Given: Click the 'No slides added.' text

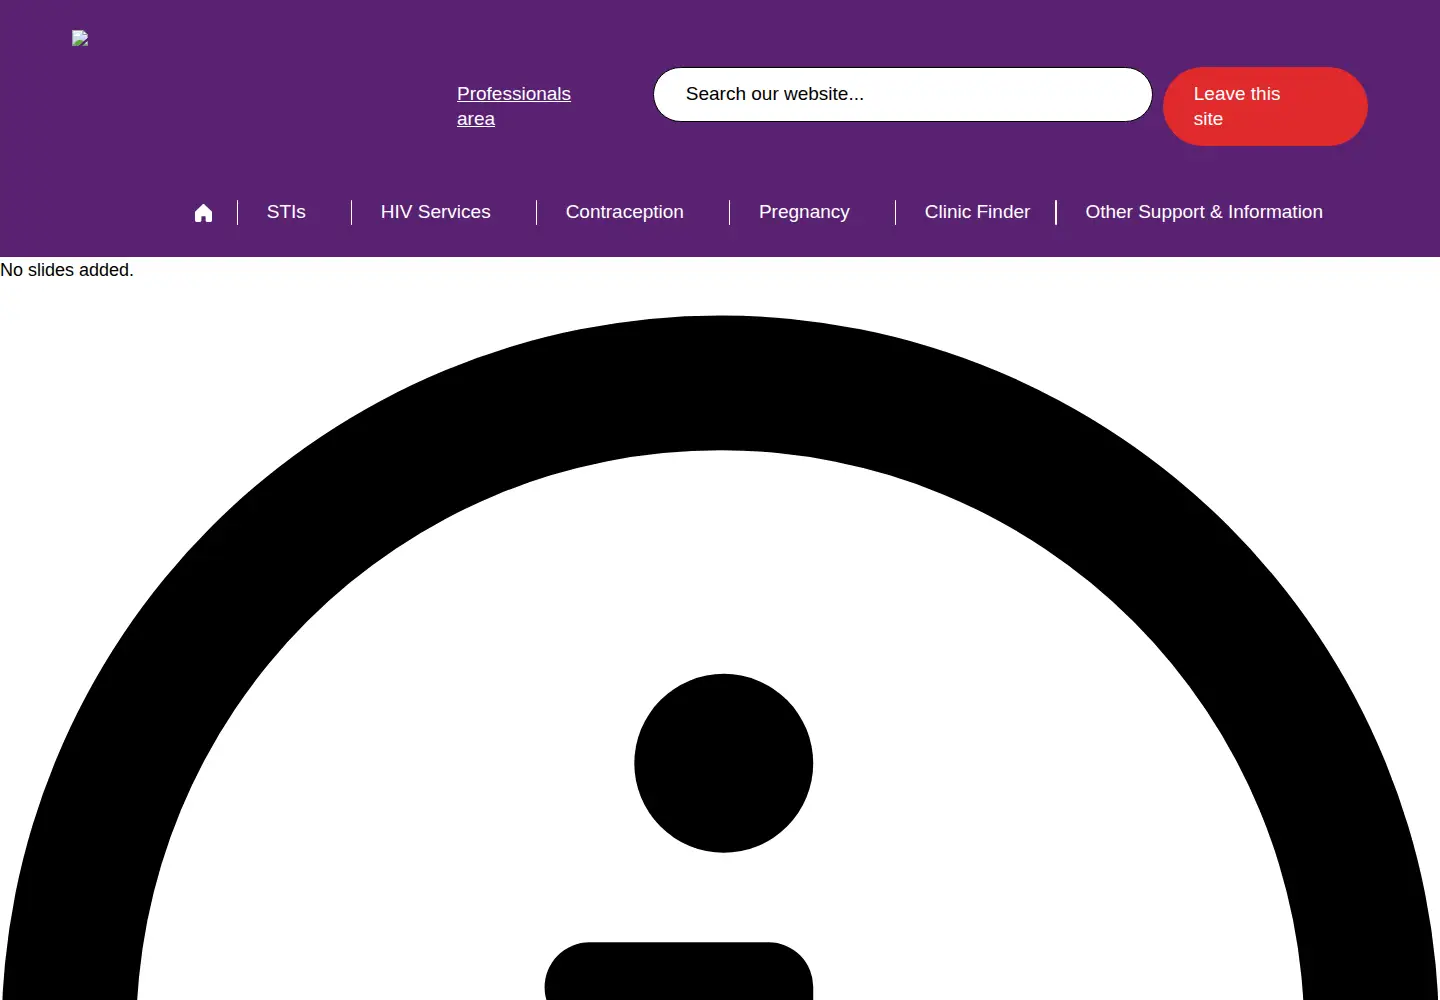Looking at the screenshot, I should (67, 270).
